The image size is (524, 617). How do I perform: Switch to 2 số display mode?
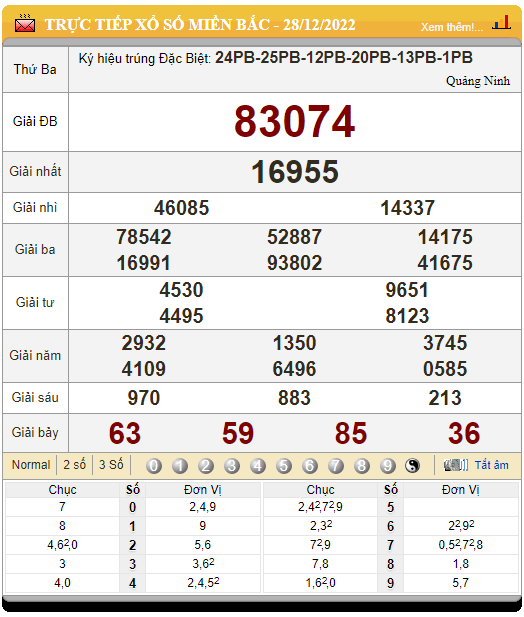coord(75,465)
